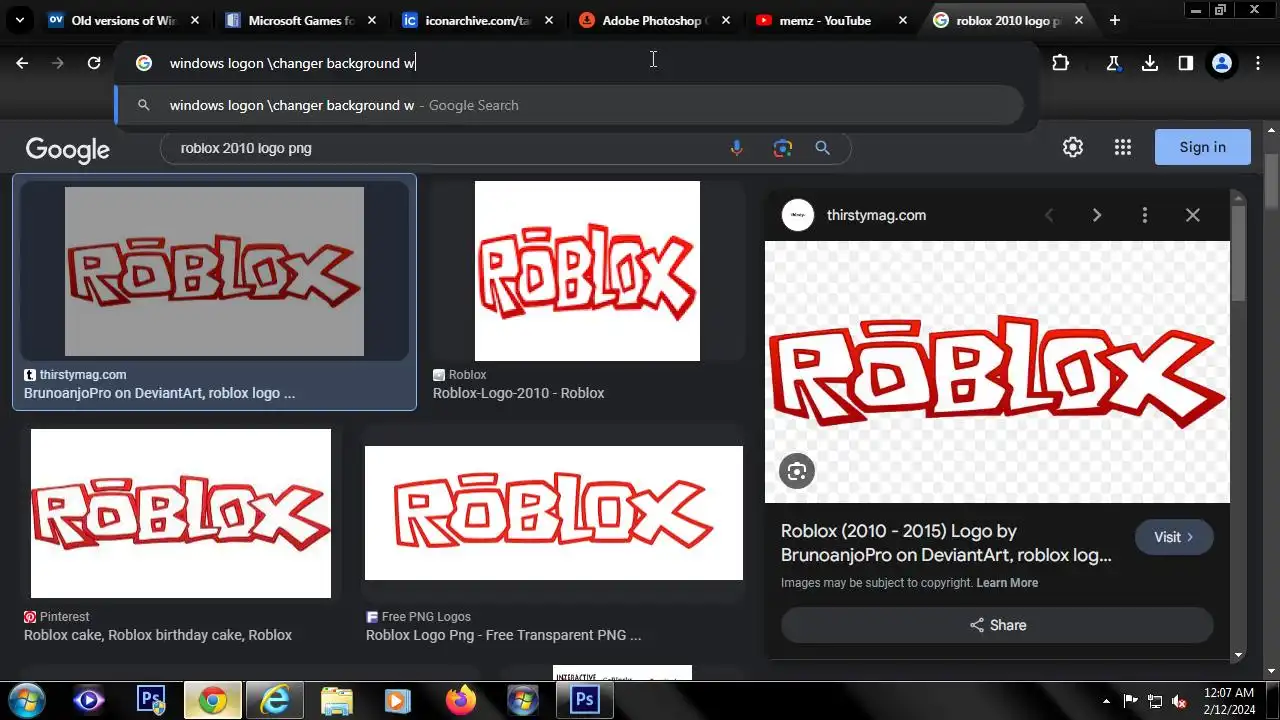Image resolution: width=1280 pixels, height=720 pixels.
Task: Click the Learn More link
Action: (x=1007, y=583)
